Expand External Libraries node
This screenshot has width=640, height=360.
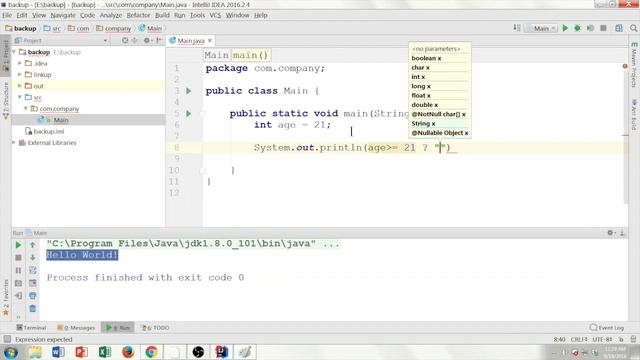pos(15,142)
